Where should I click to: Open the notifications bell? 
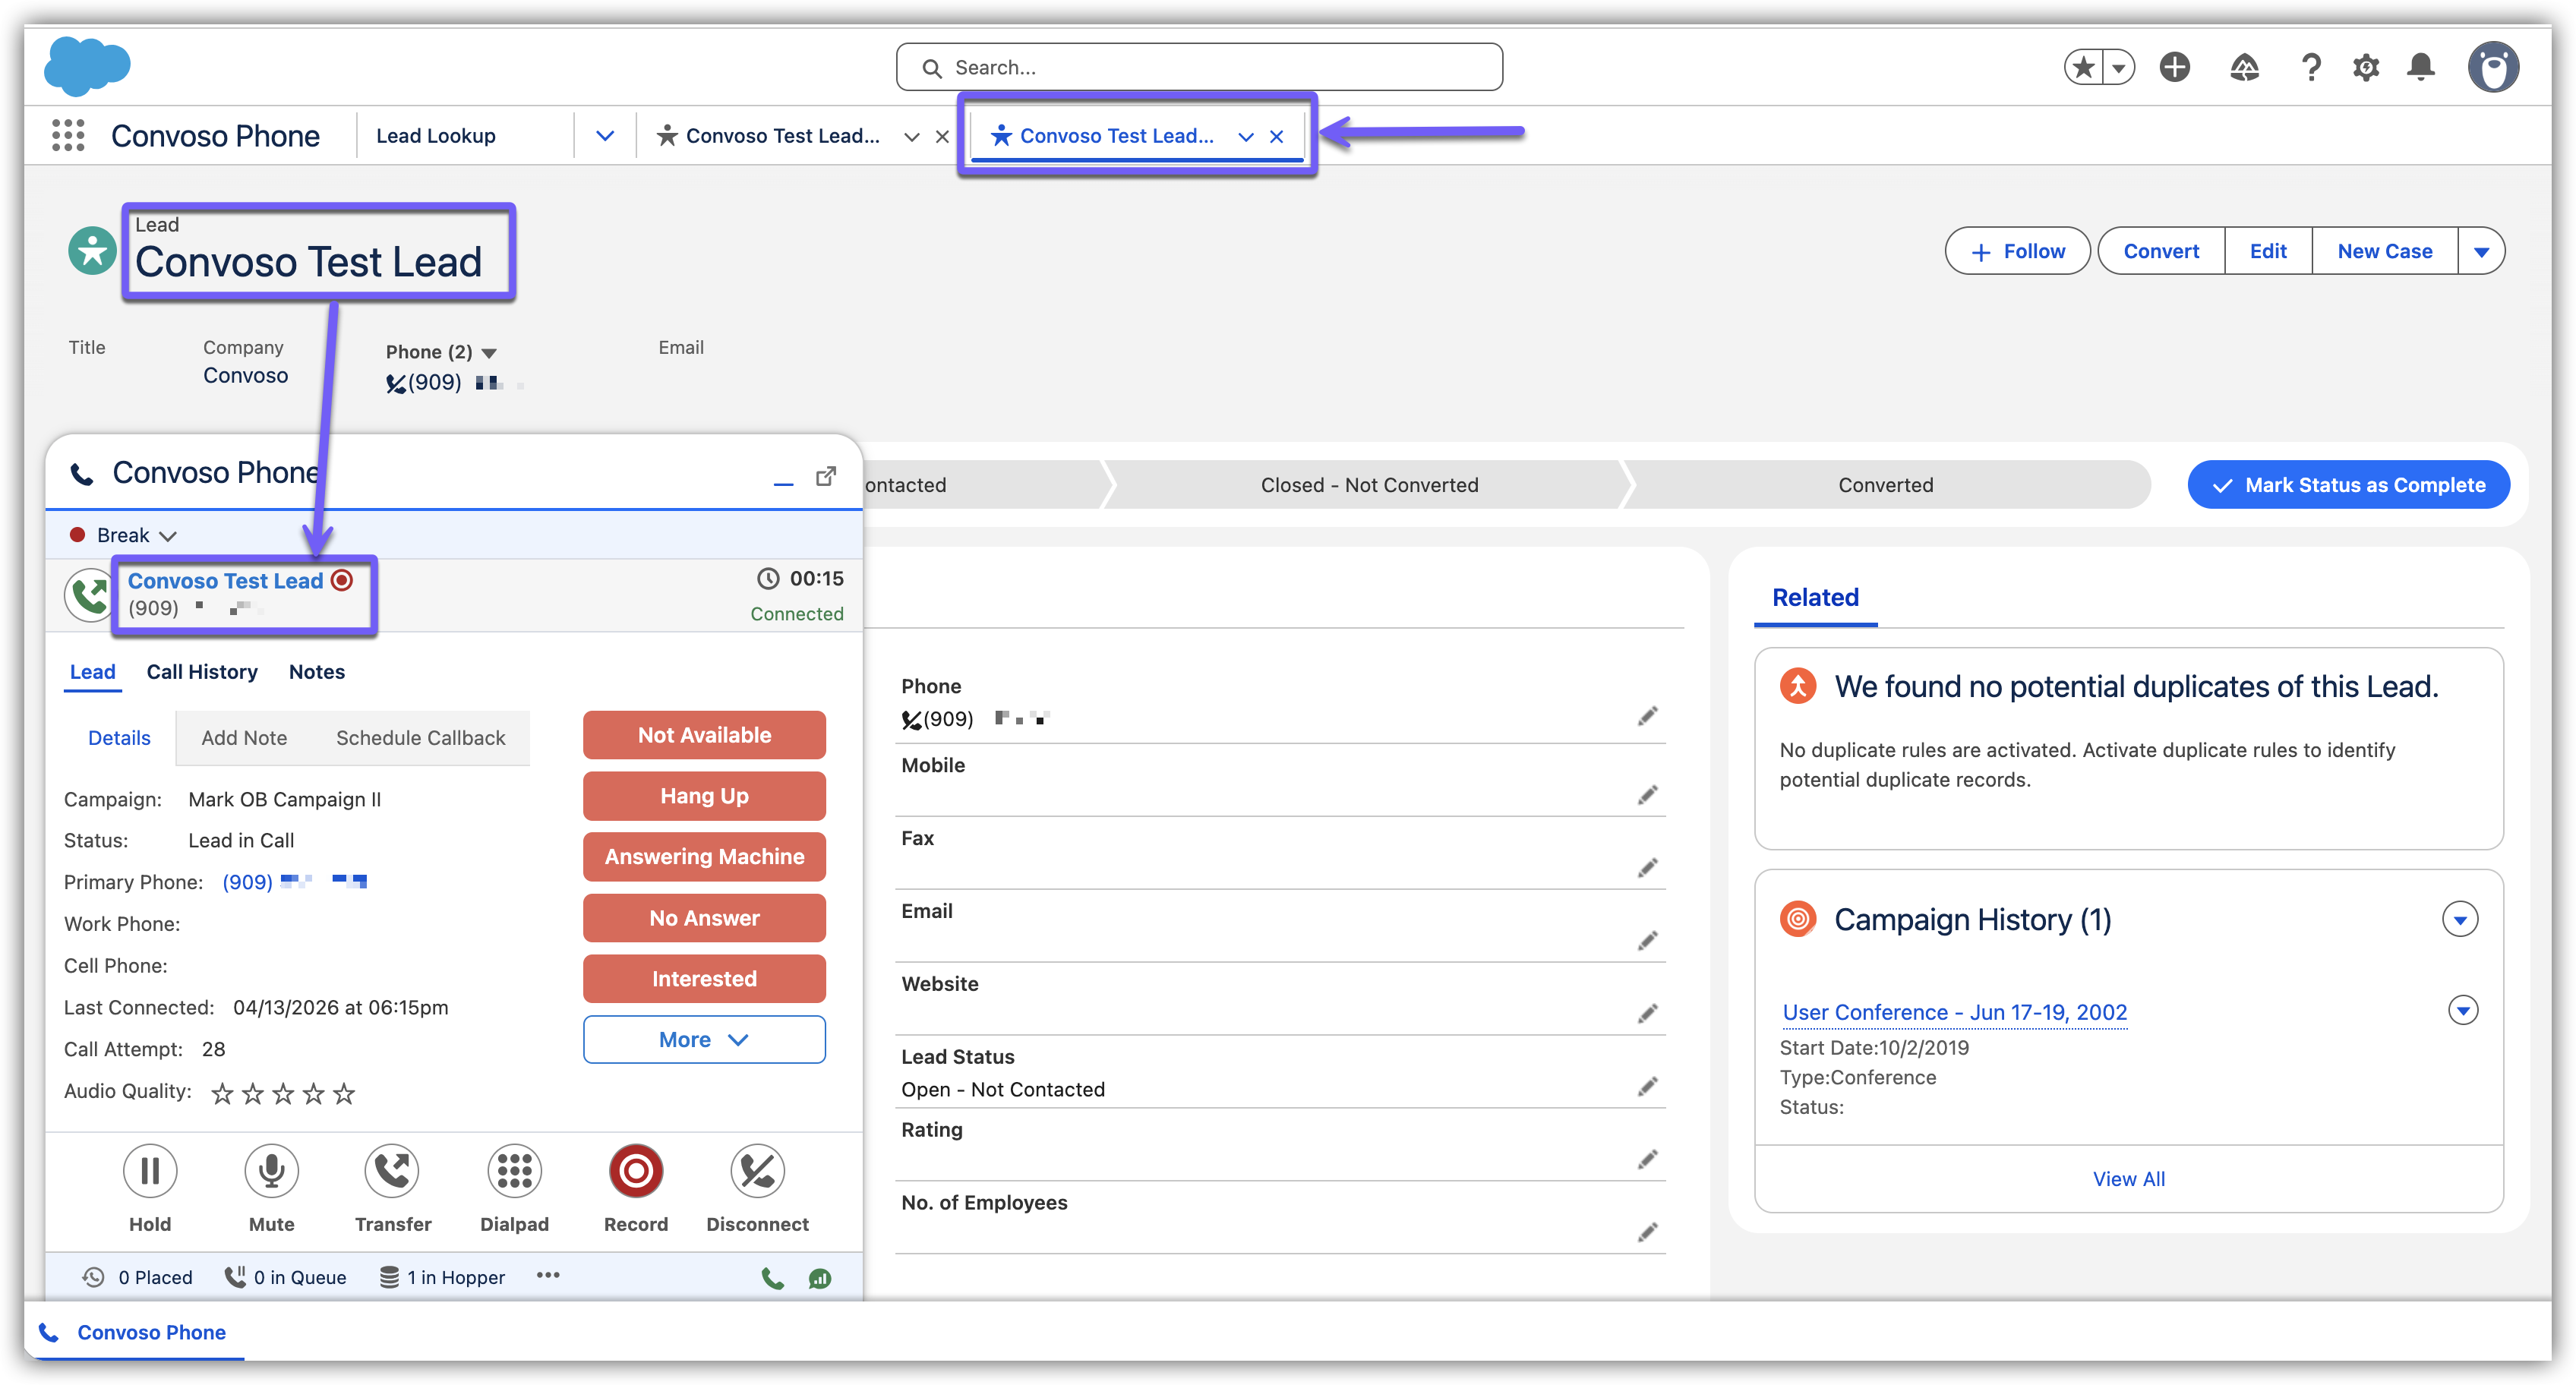tap(2420, 68)
